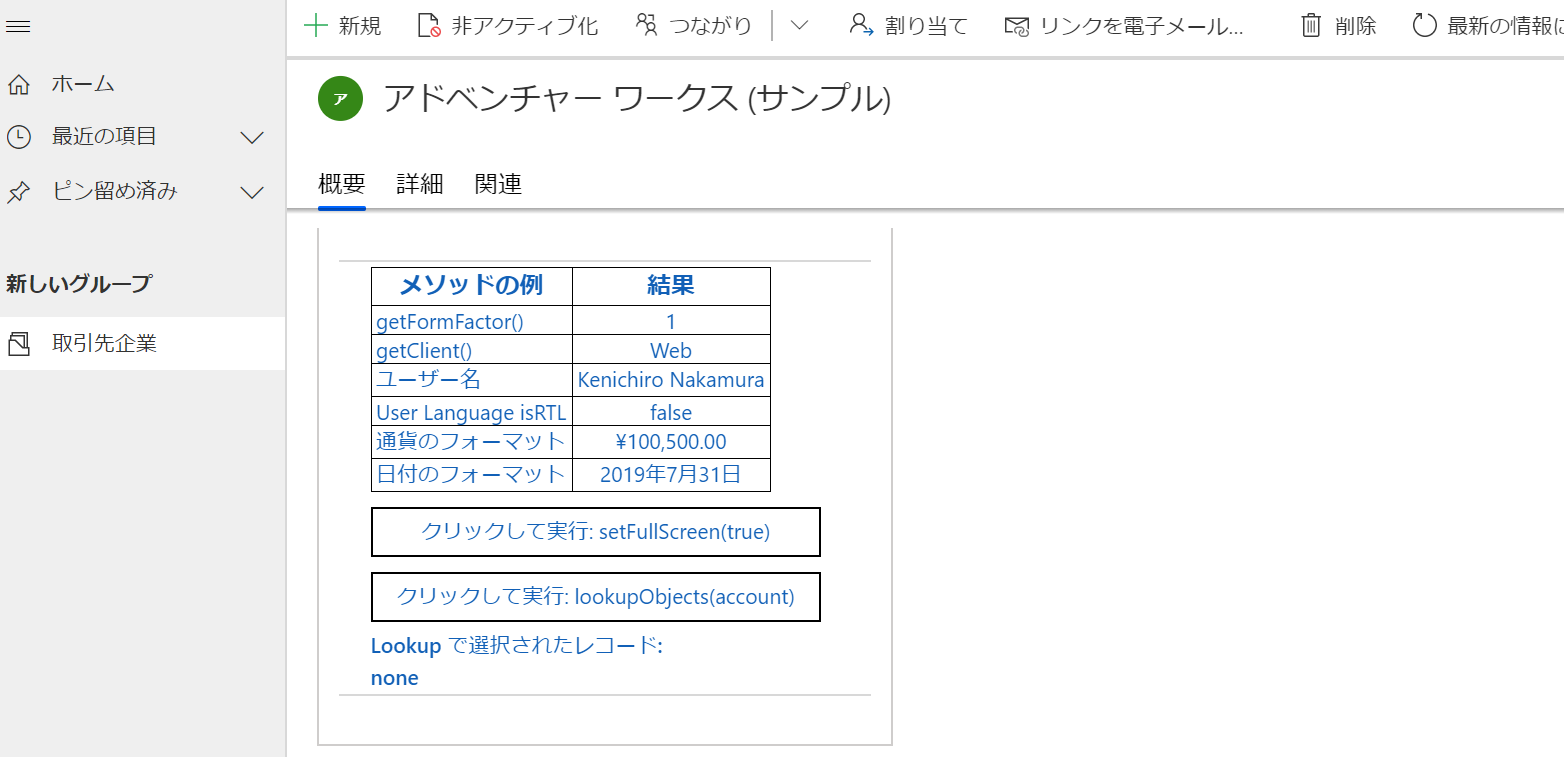Screen dimensions: 1564x757
Task: Click the ユーザー名 cell
Action: [x=472, y=380]
